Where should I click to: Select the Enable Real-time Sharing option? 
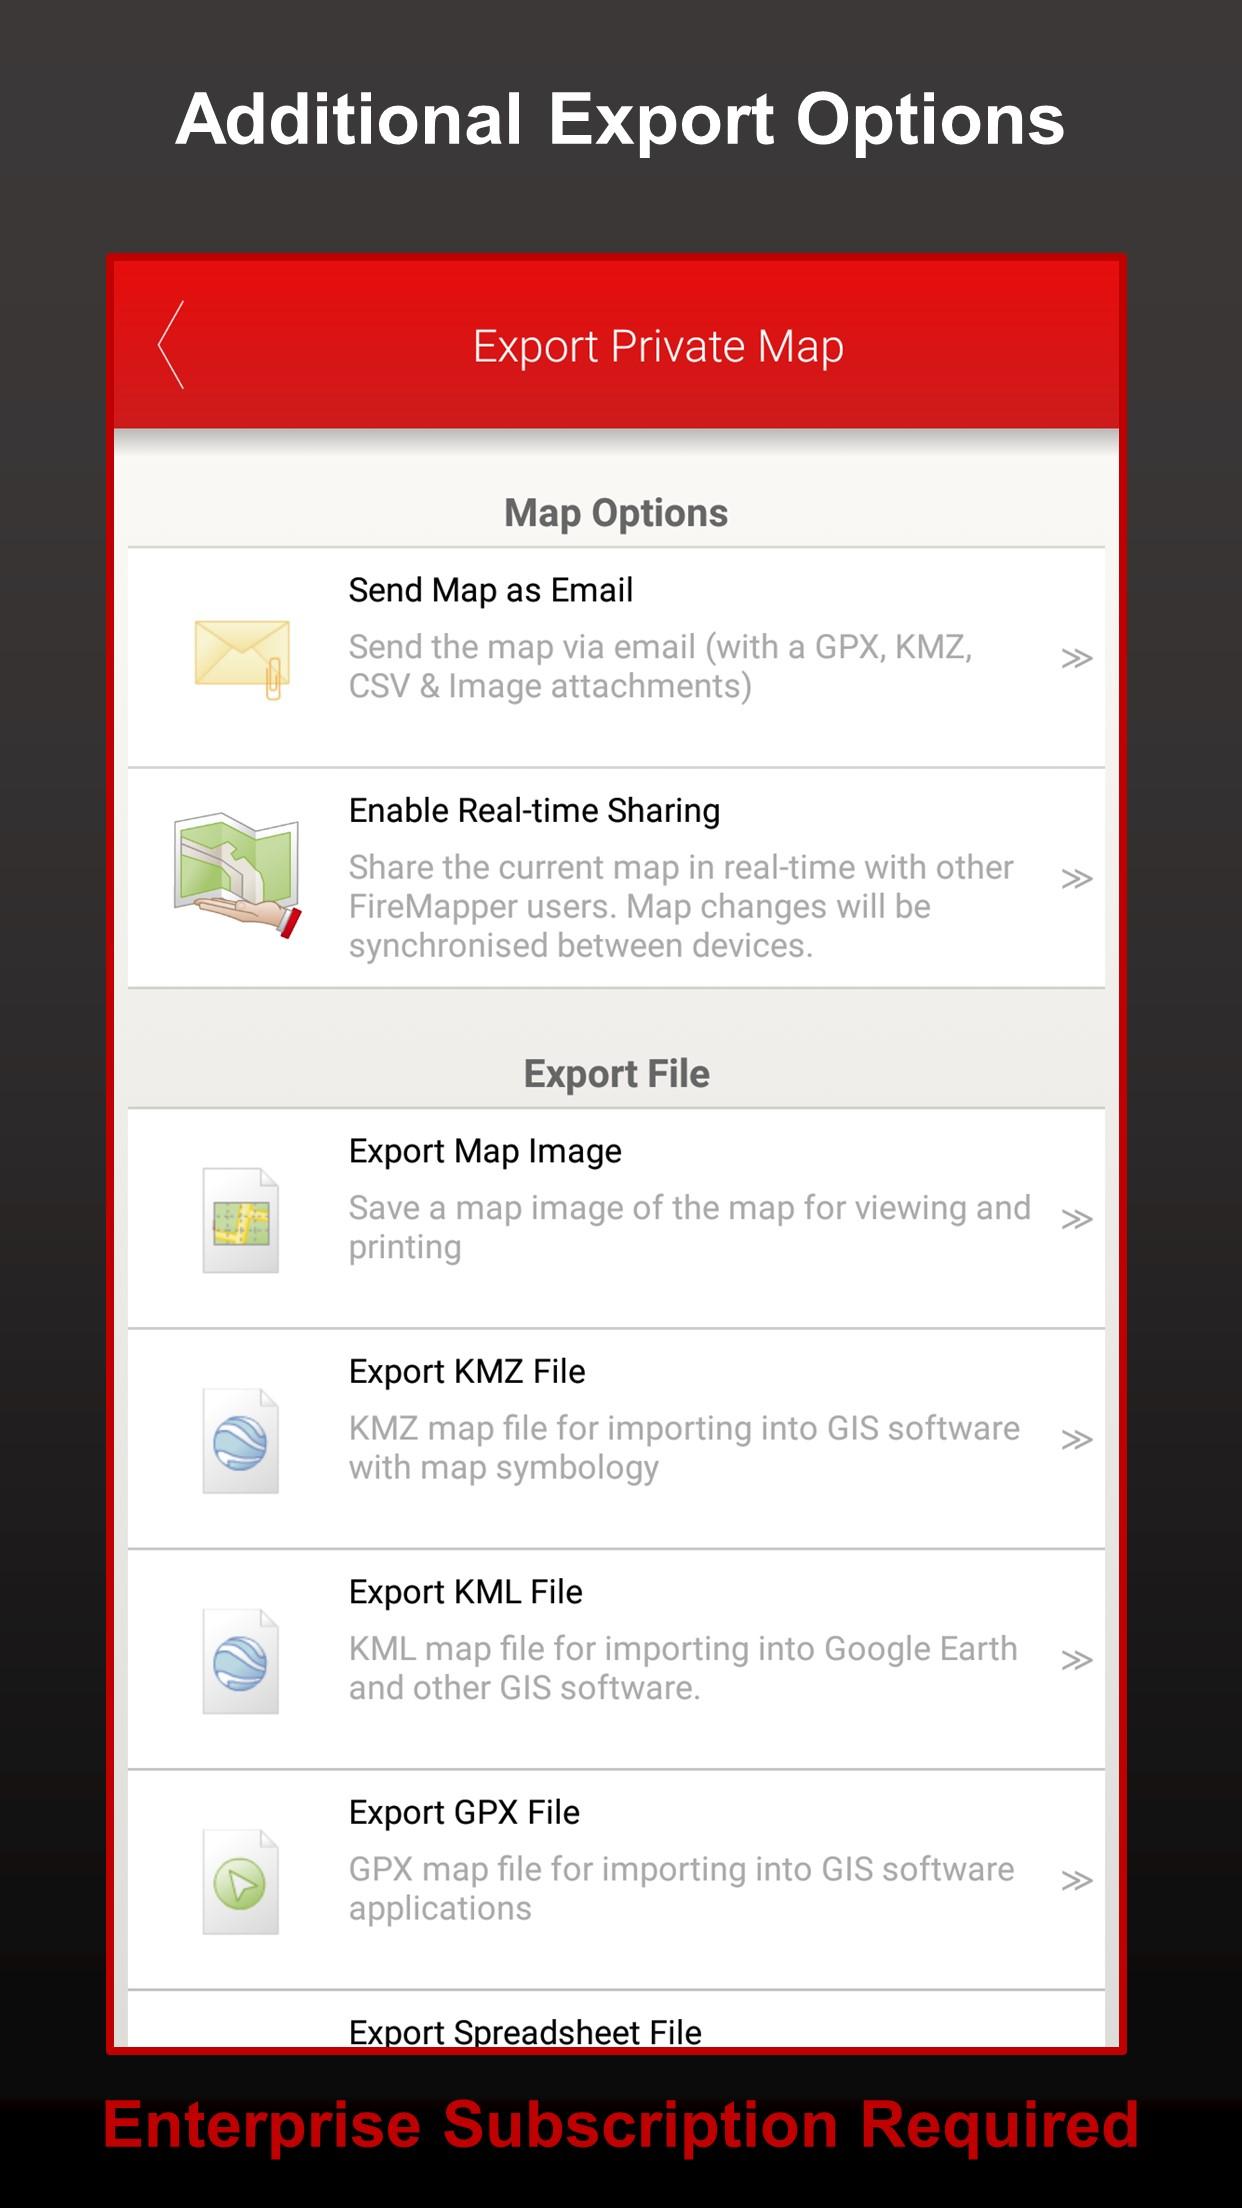[616, 878]
